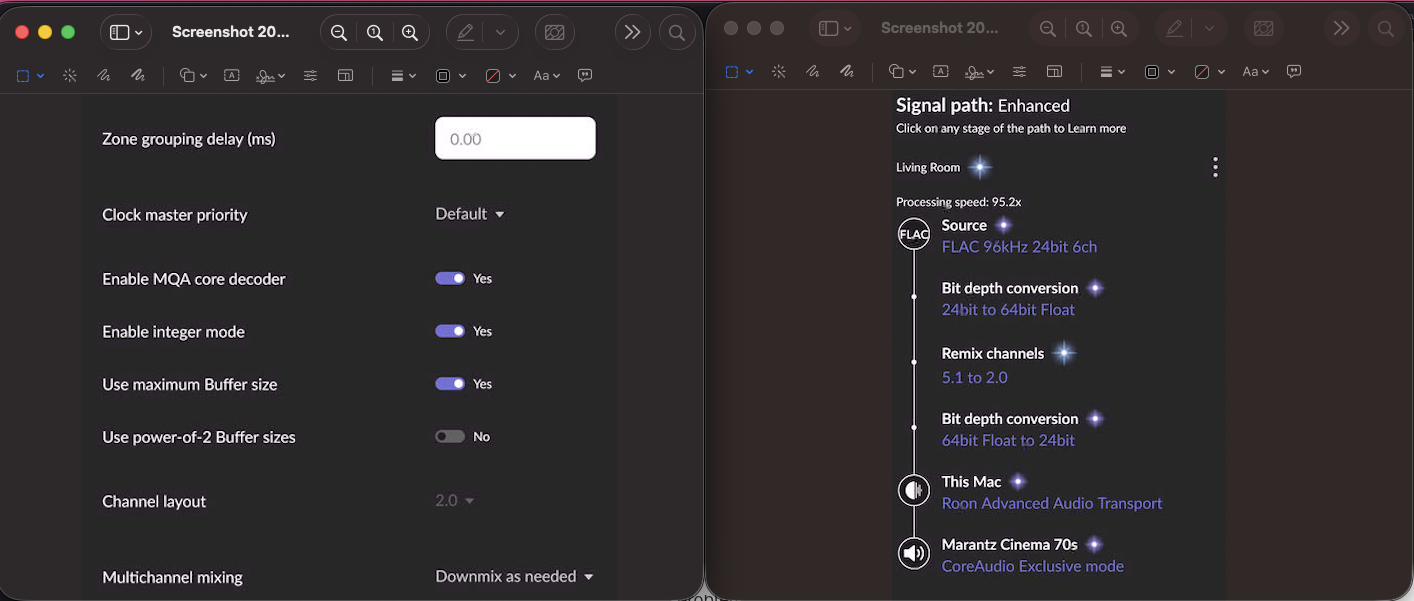Expand Multichannel mixing dropdown

coord(514,577)
